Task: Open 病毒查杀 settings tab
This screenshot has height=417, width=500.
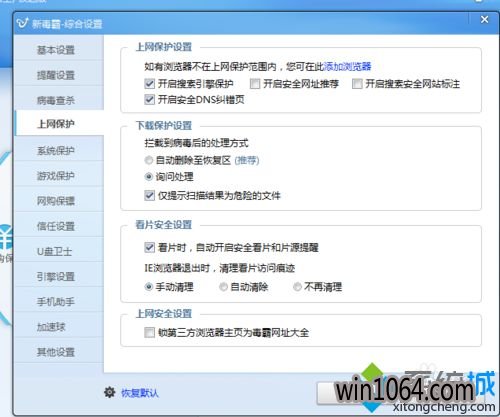Action: pos(59,100)
